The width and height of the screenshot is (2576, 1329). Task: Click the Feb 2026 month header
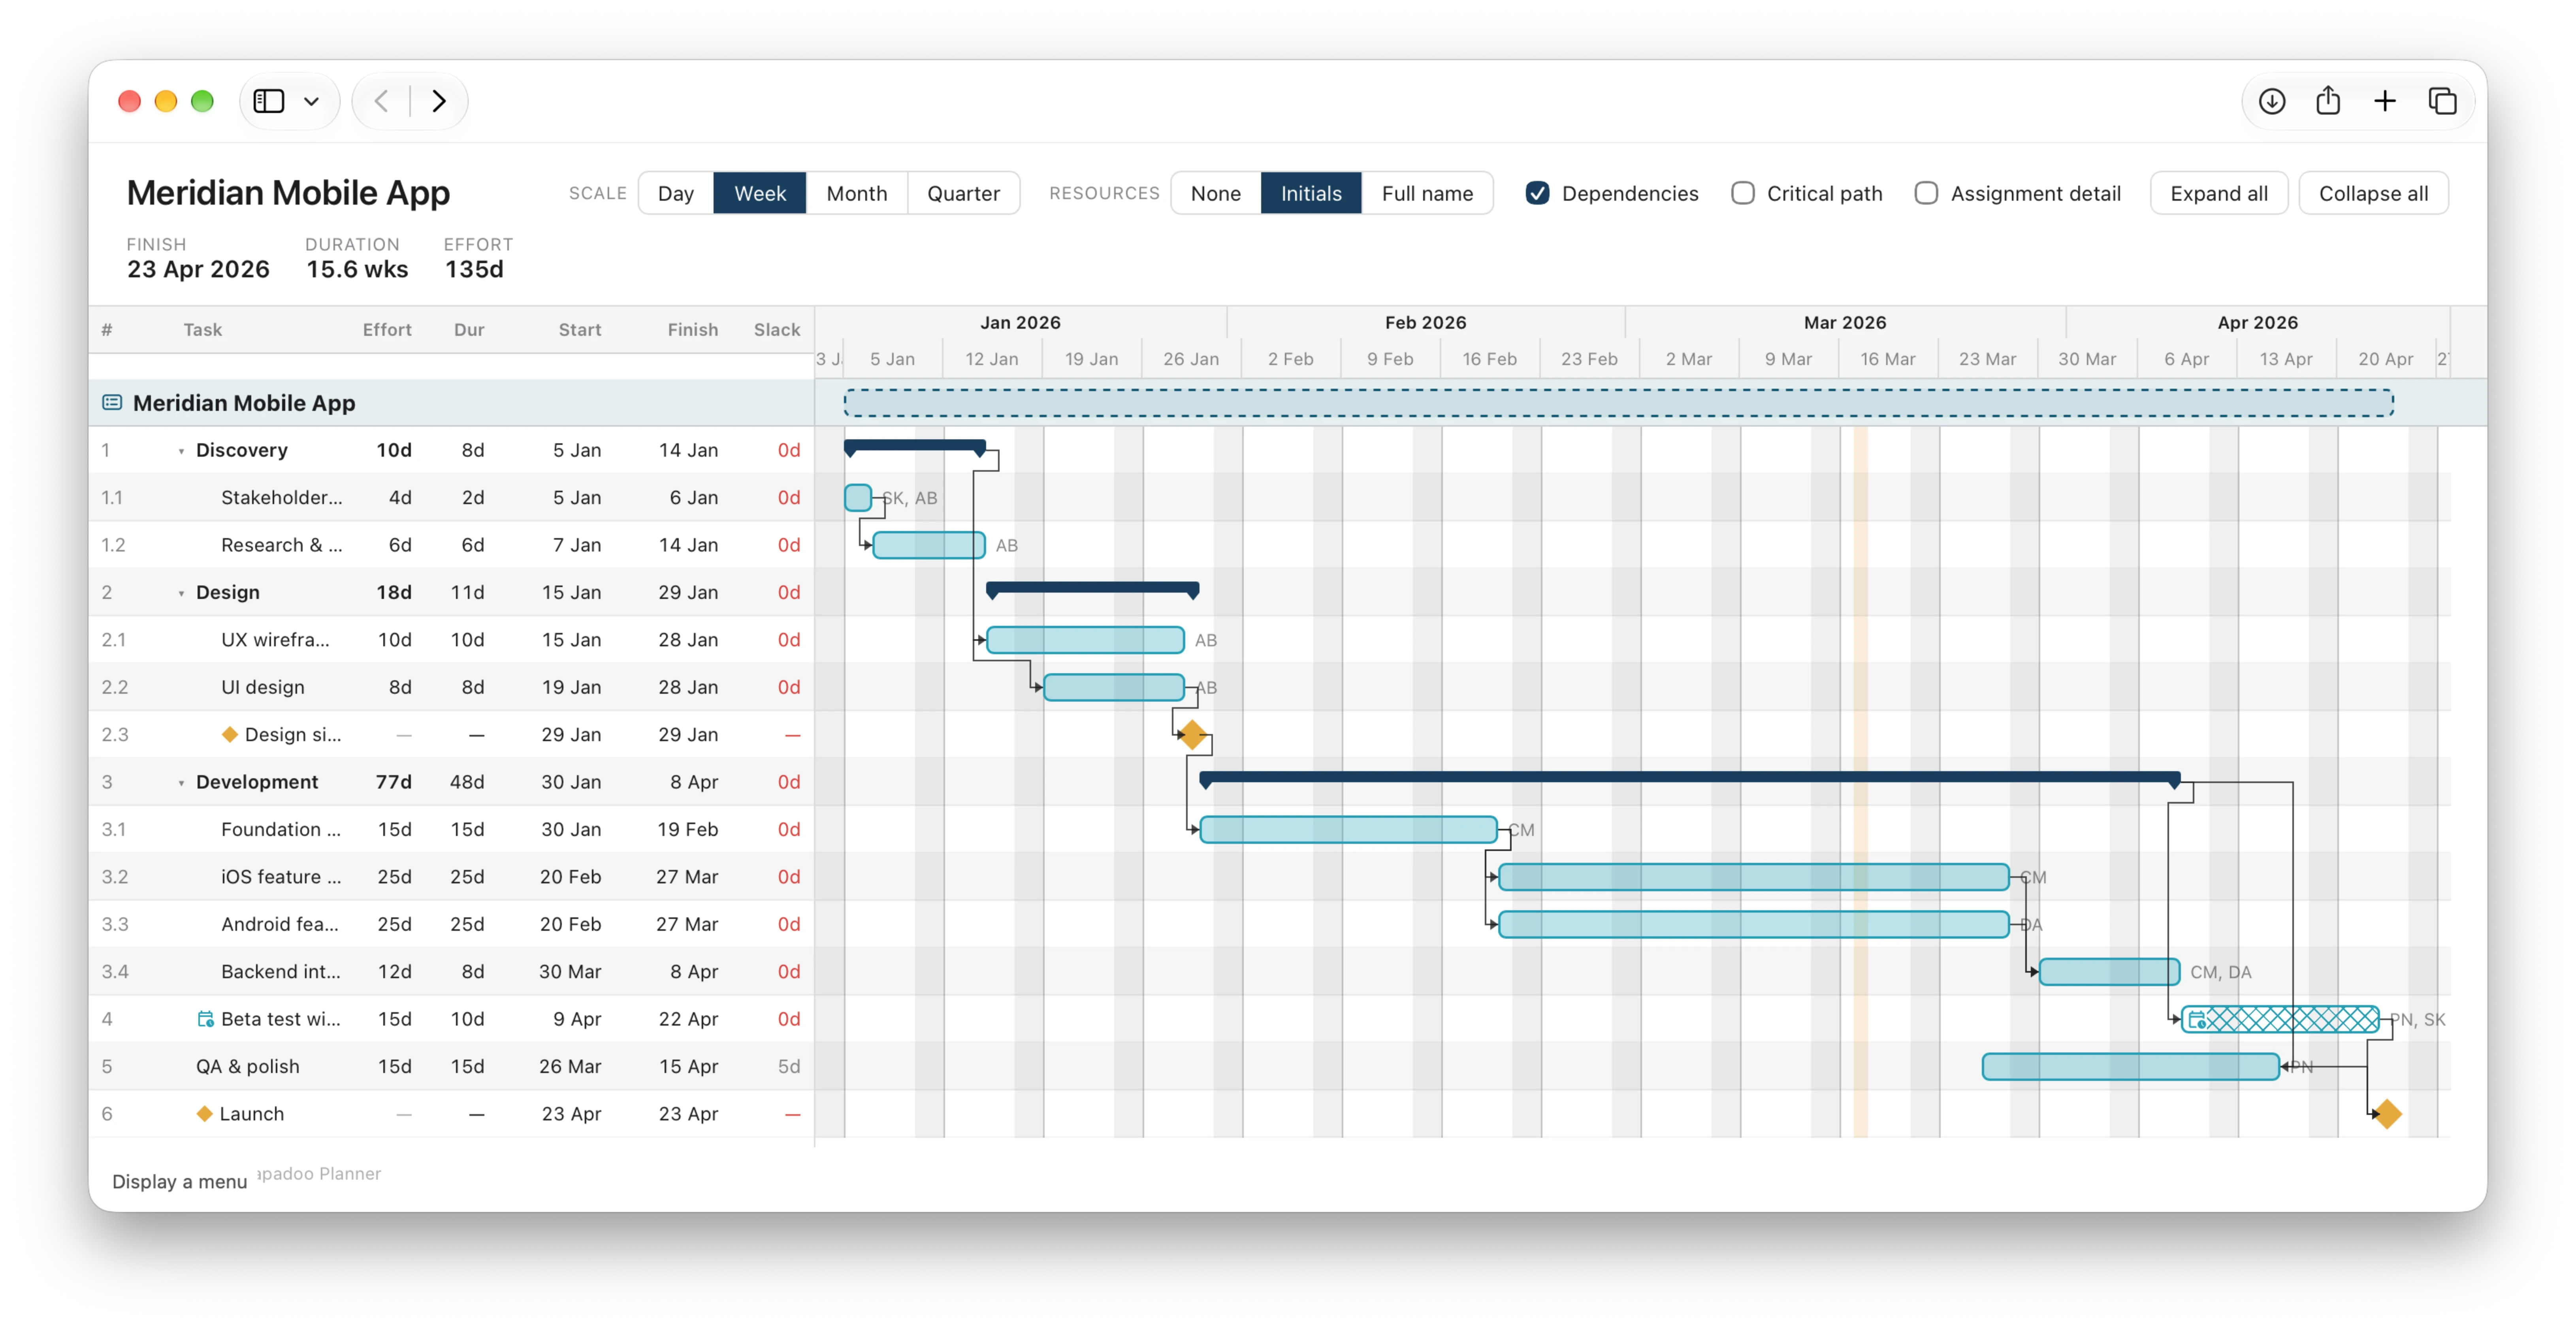click(x=1425, y=322)
